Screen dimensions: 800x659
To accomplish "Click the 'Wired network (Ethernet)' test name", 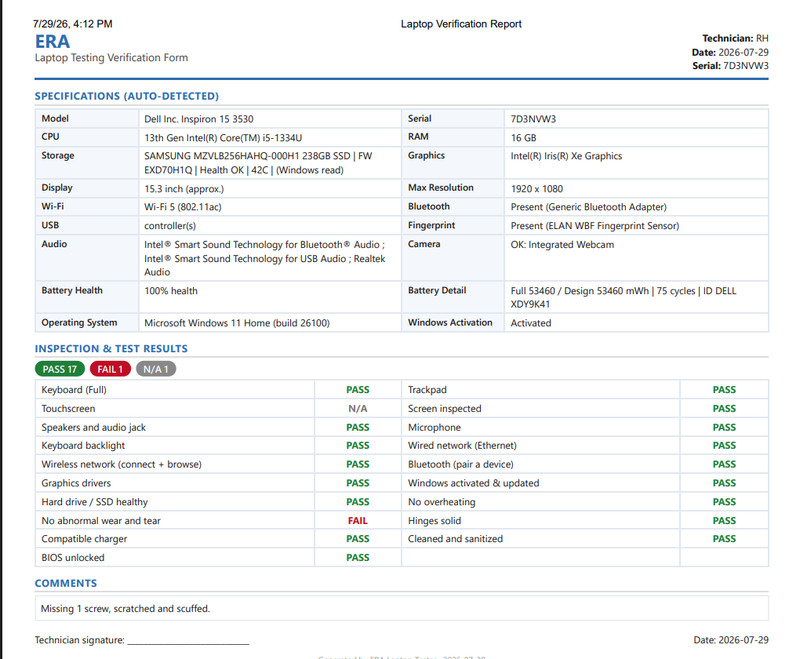I will point(462,445).
